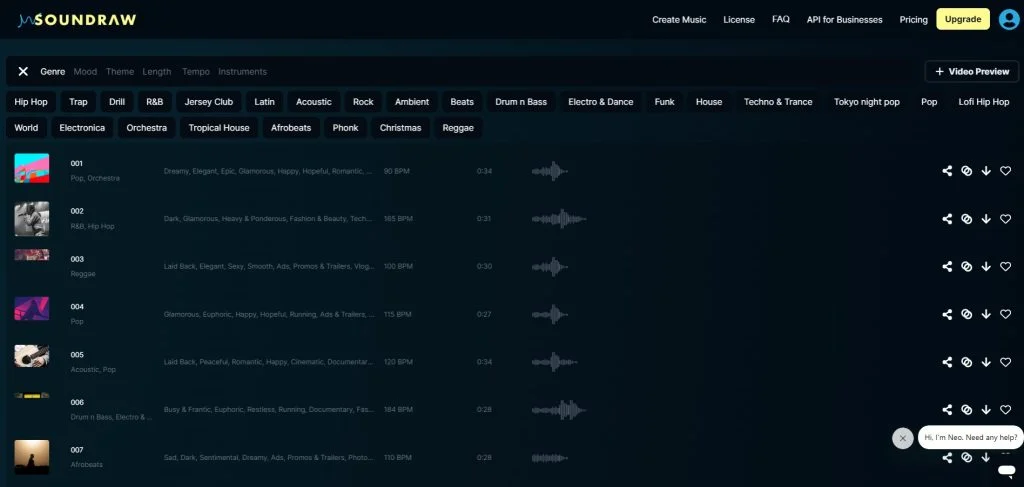Download track 001
This screenshot has width=1024, height=487.
tap(986, 171)
